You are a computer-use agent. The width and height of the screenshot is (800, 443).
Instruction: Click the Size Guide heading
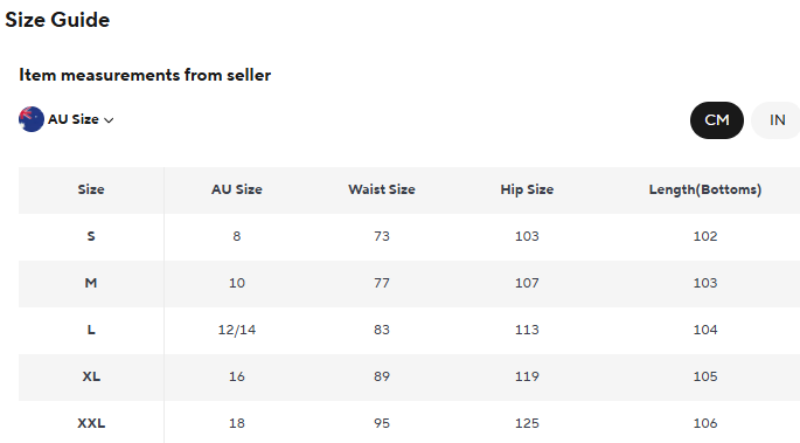[x=57, y=20]
